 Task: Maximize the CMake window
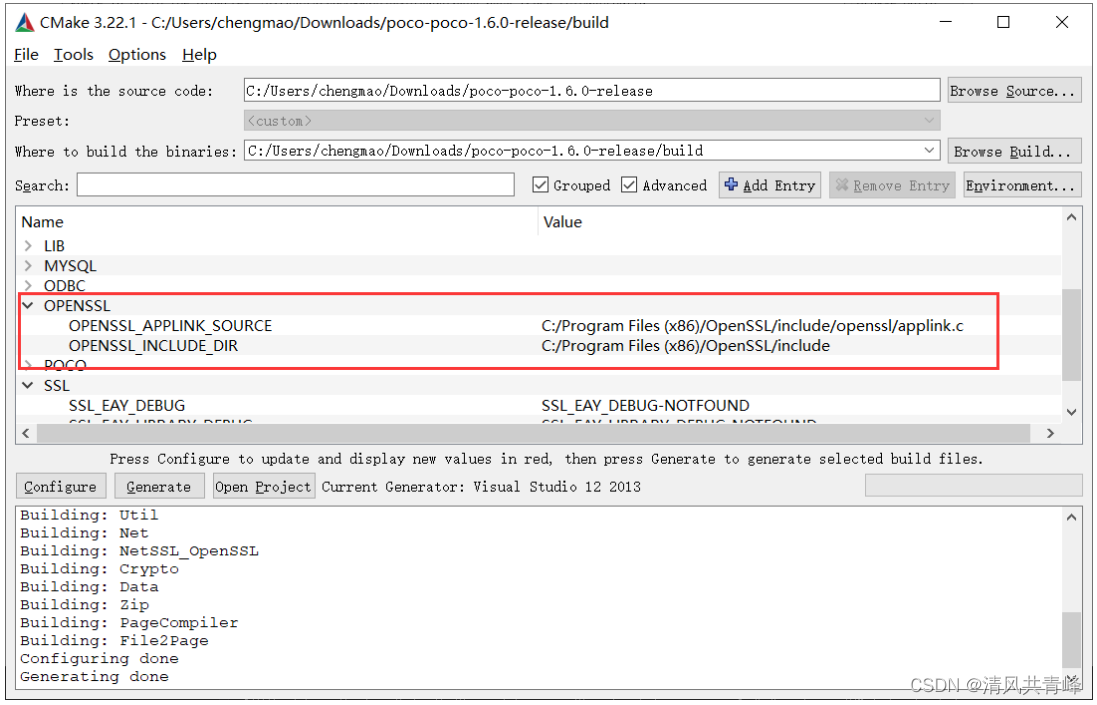1003,22
